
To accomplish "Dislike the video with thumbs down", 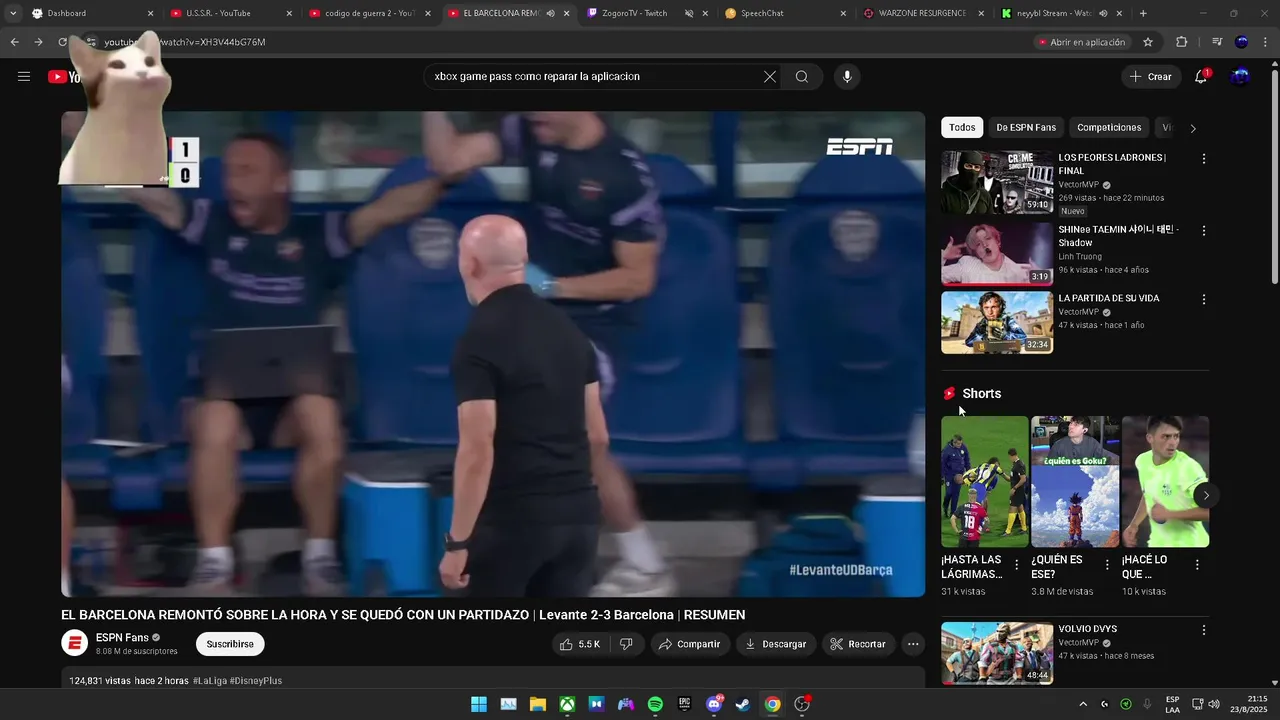I will pos(626,644).
